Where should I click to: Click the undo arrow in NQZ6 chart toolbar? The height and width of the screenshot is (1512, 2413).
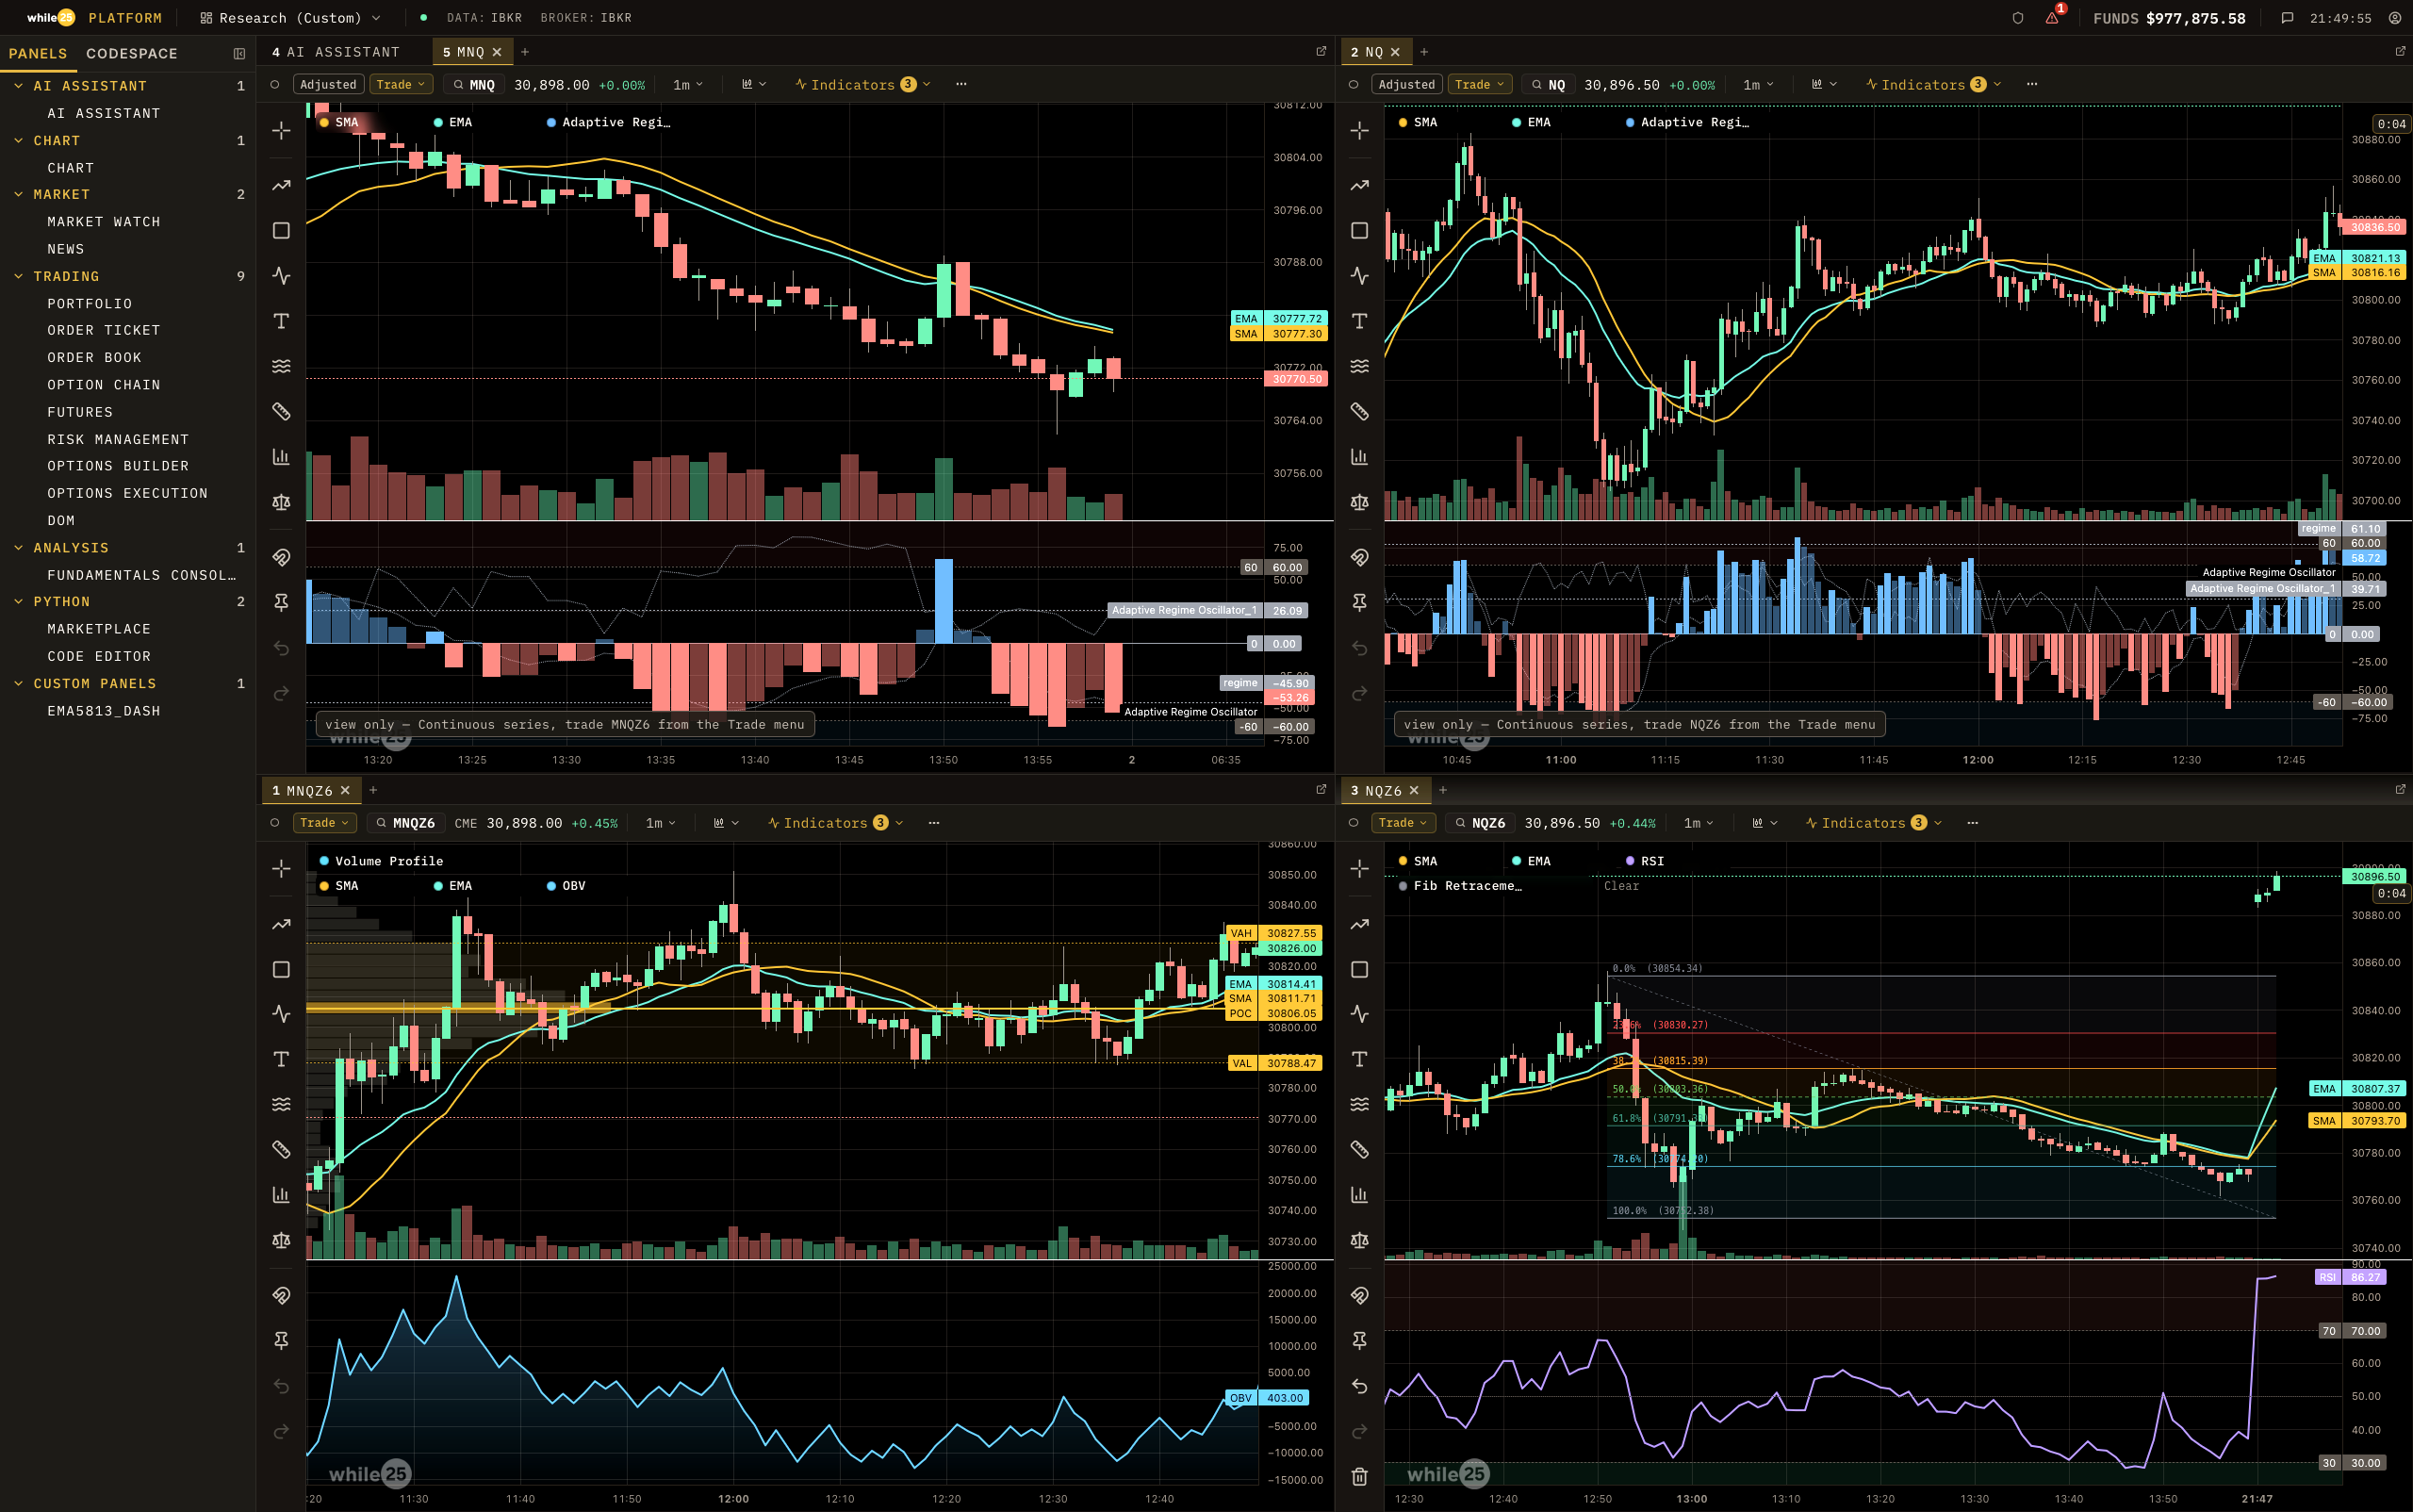[x=1359, y=1386]
